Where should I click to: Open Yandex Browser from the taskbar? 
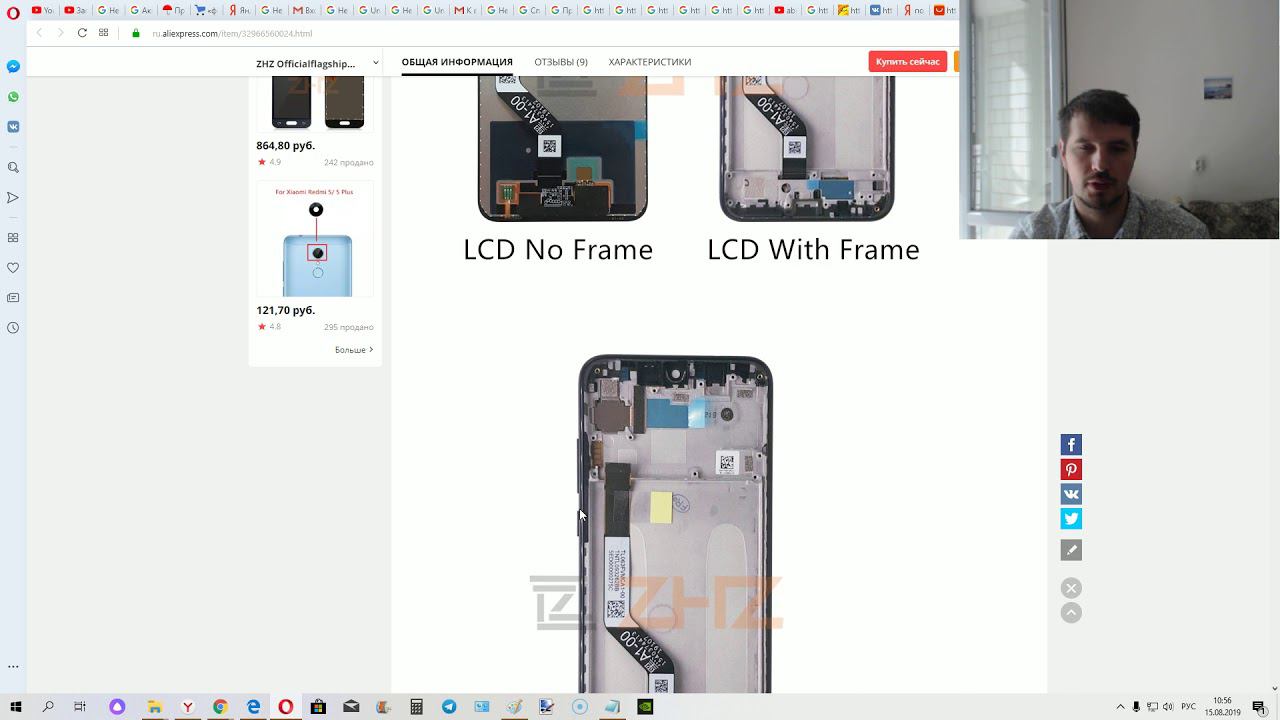tap(187, 707)
